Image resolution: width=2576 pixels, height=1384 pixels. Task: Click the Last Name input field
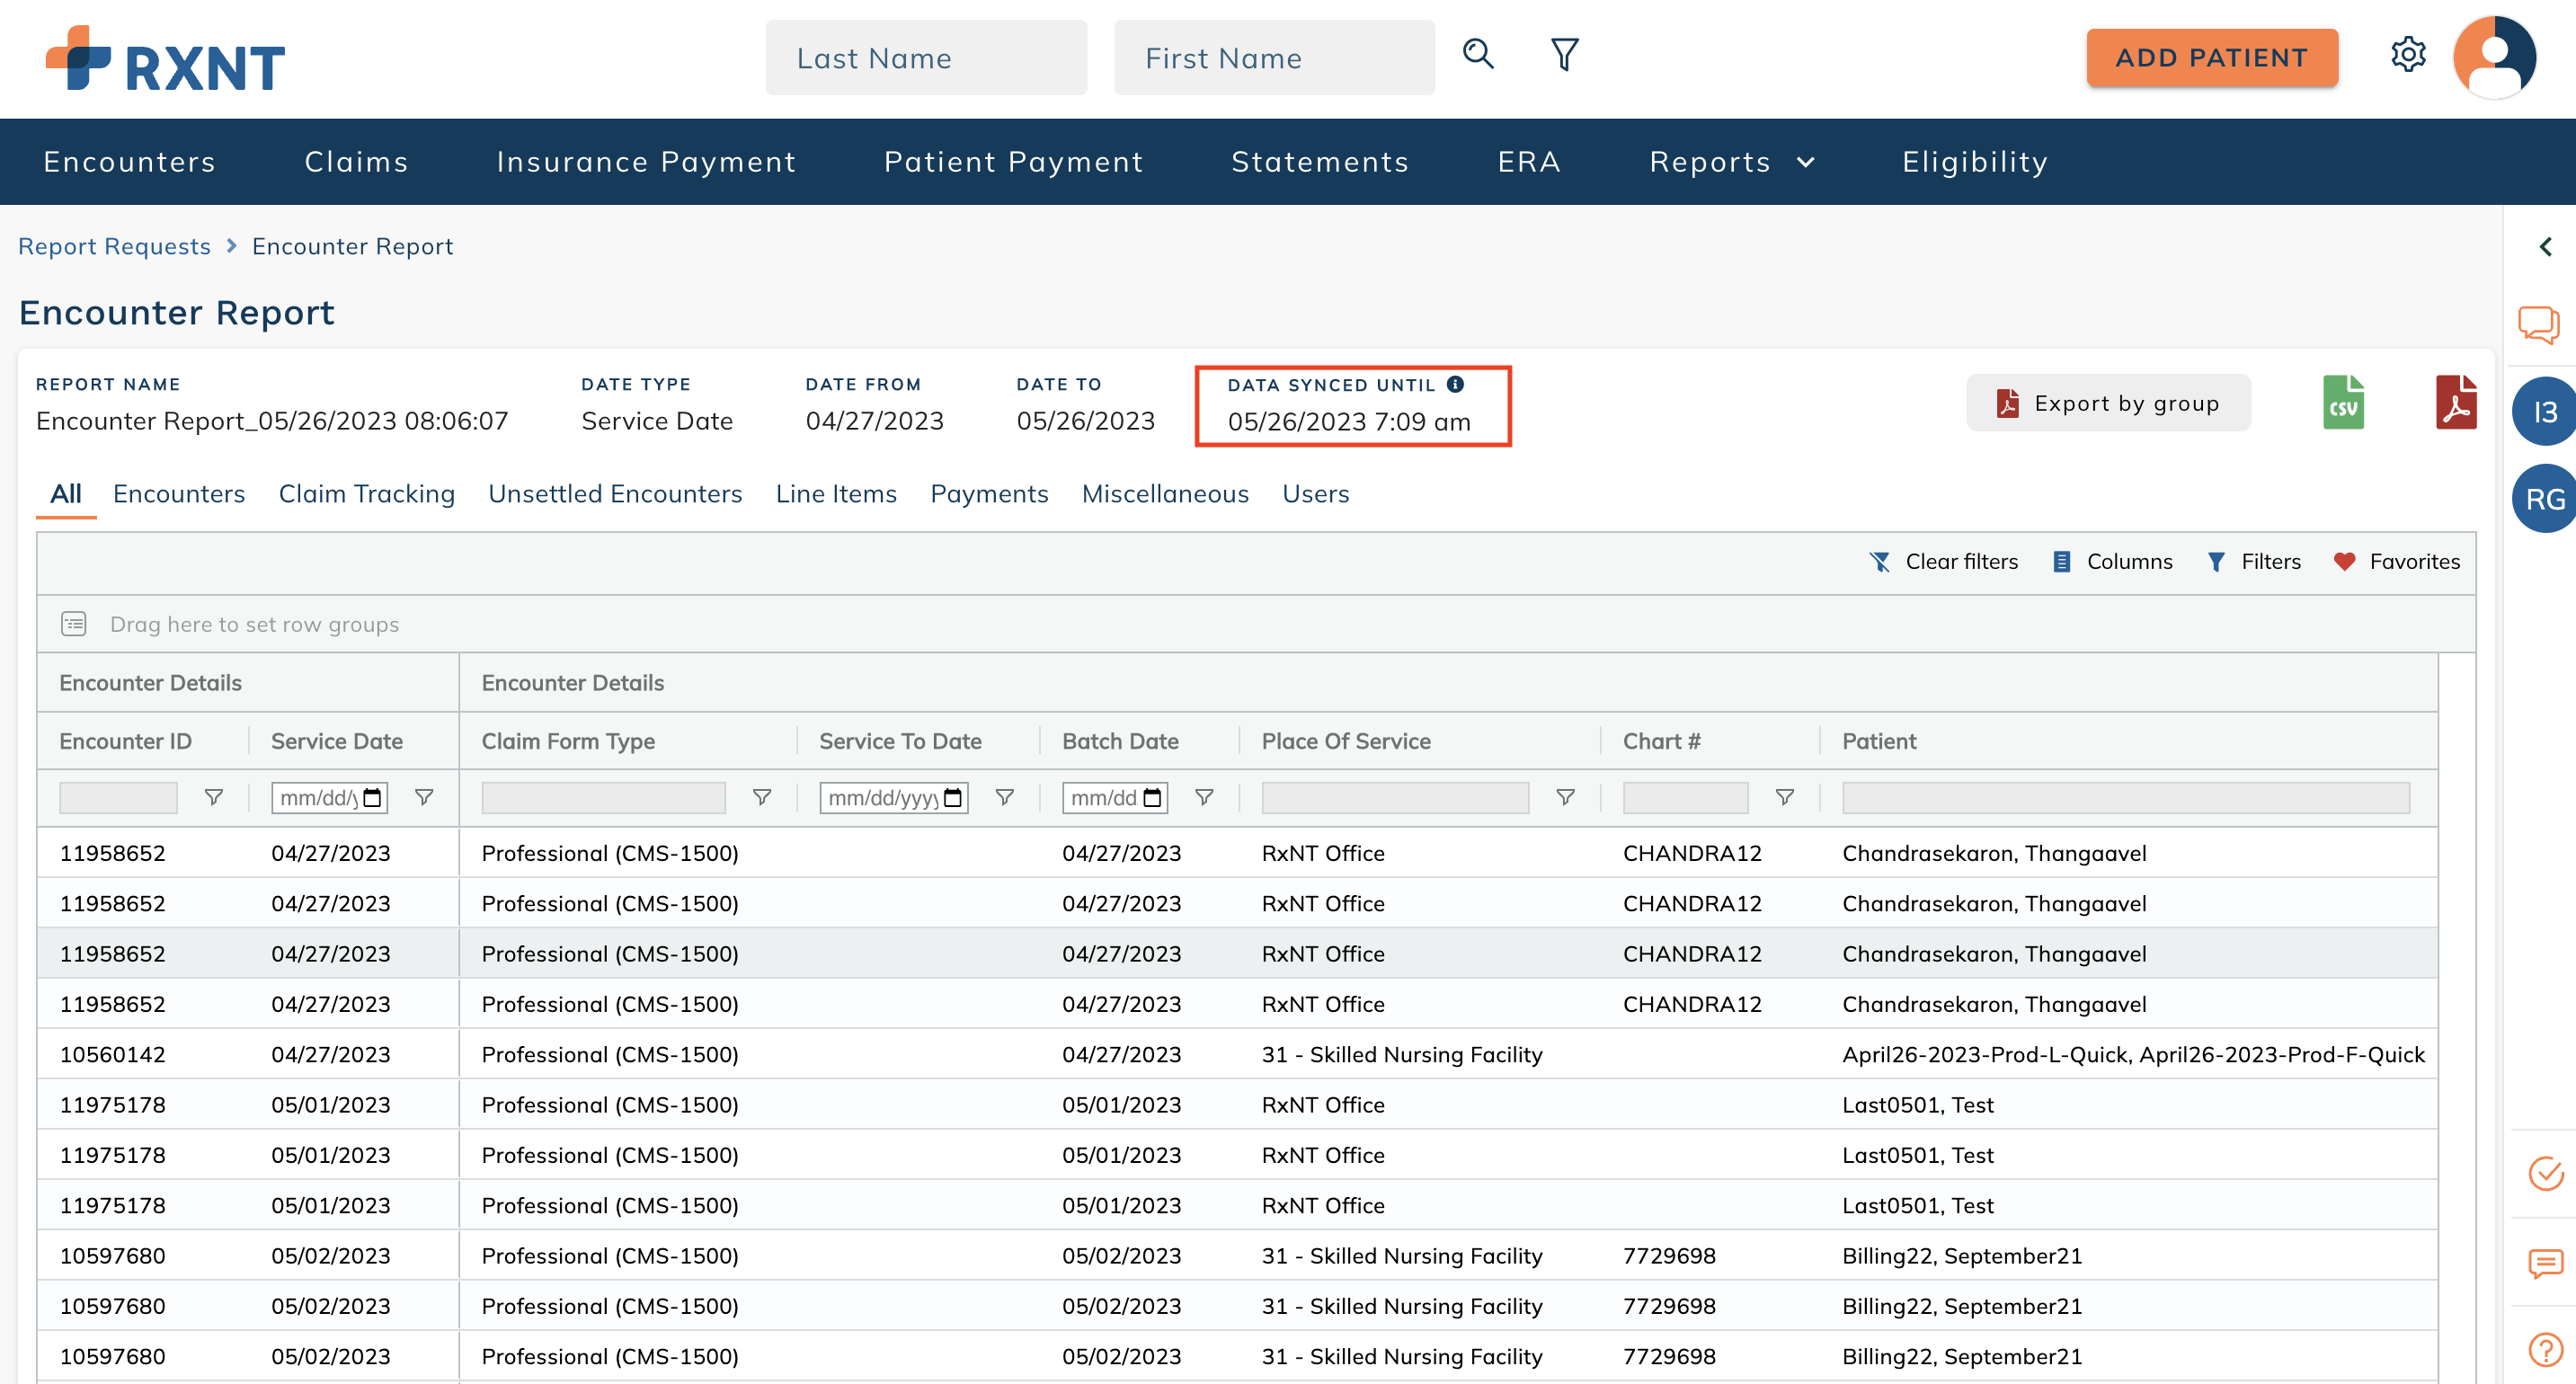pos(925,57)
